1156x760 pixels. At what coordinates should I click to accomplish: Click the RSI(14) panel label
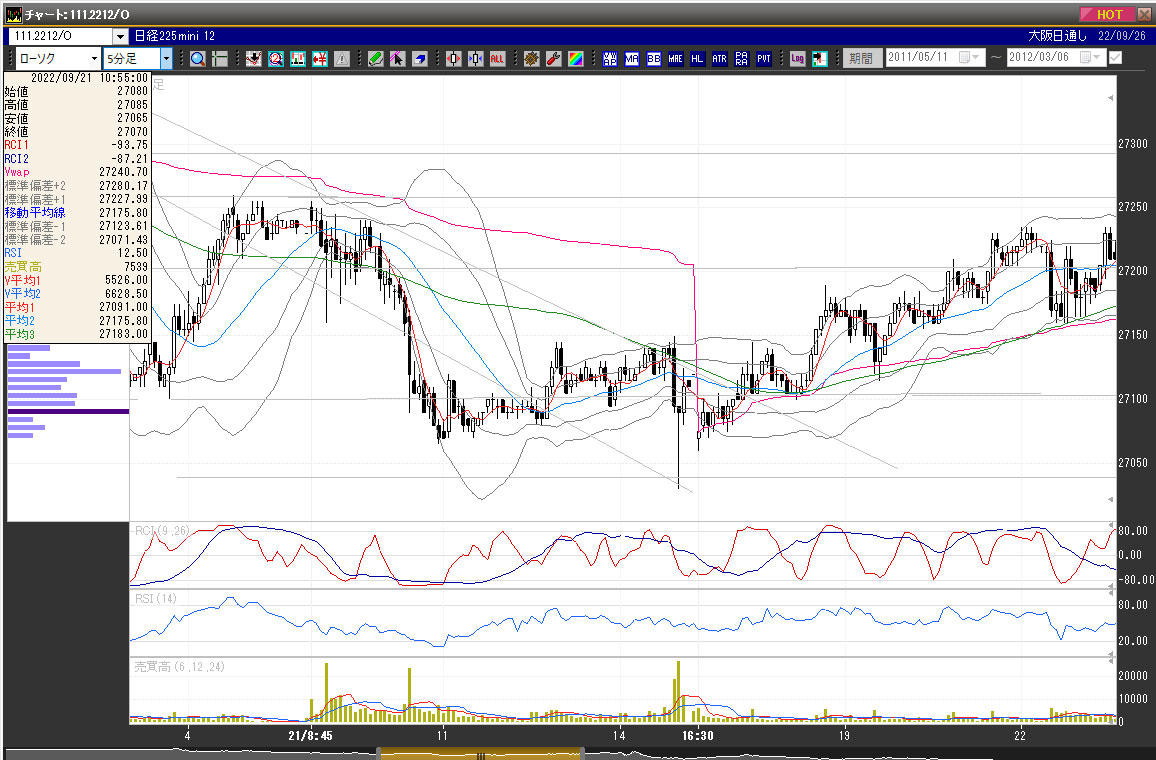click(x=156, y=599)
